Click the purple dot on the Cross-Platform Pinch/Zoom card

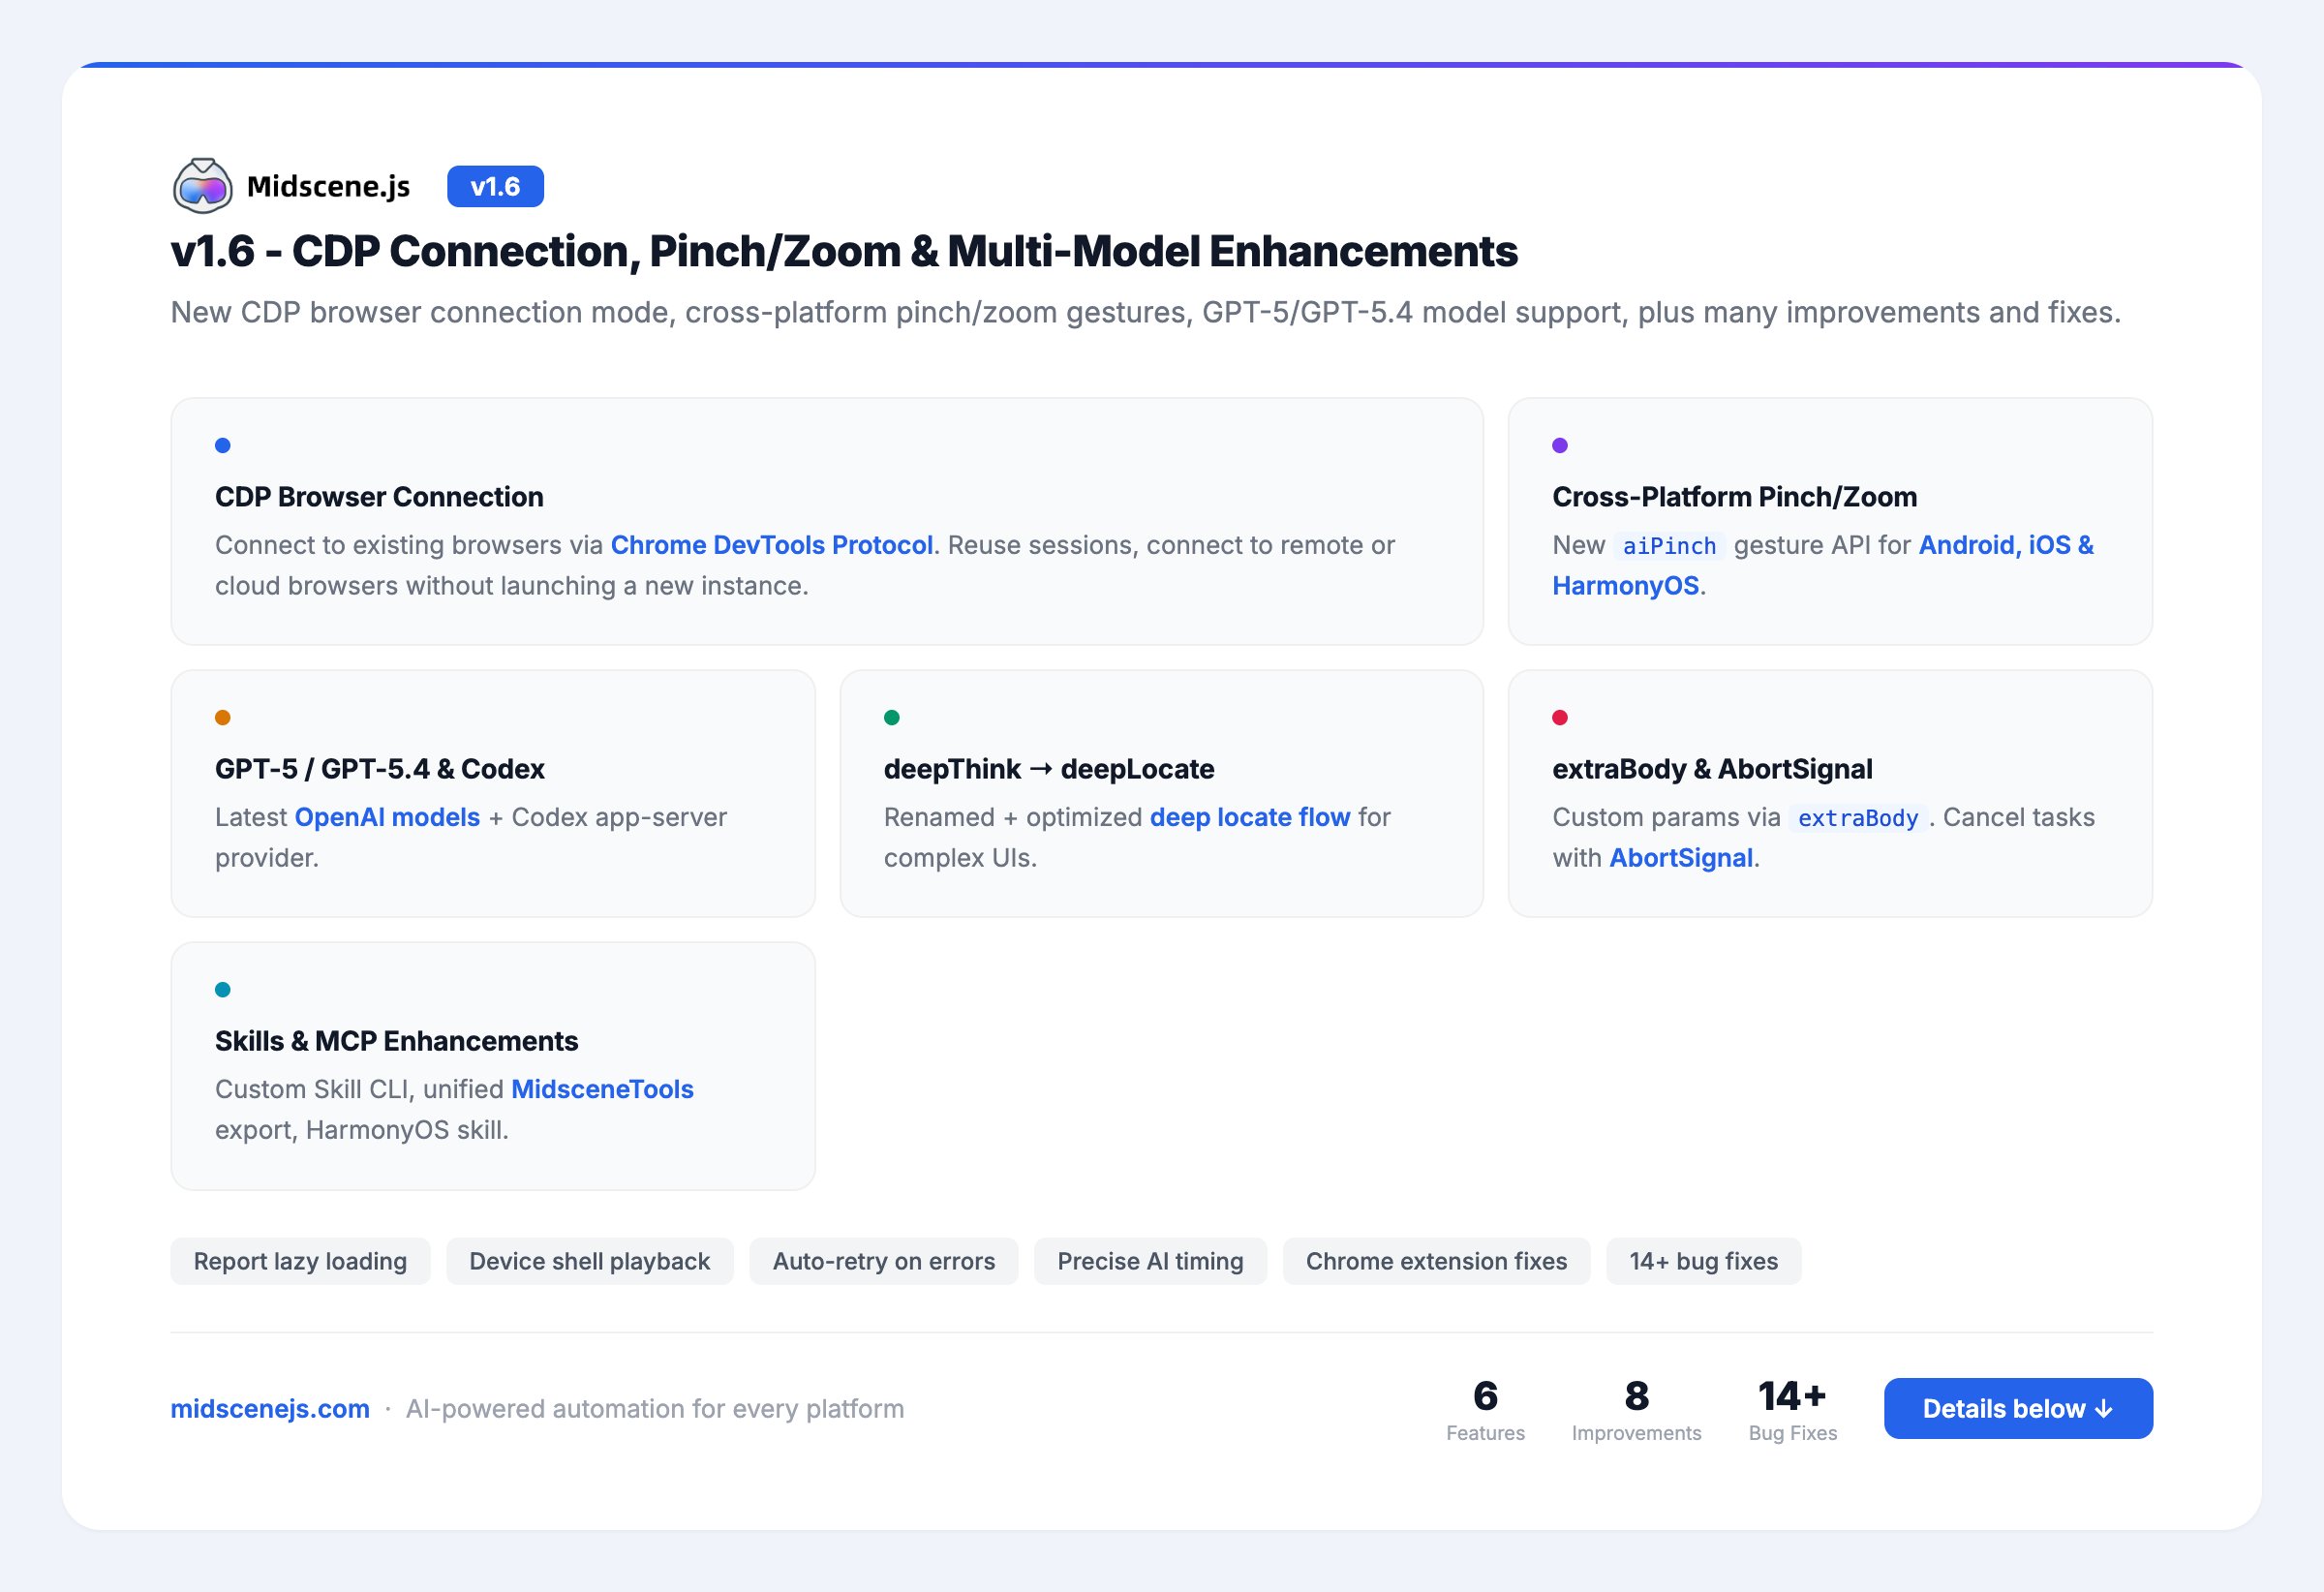(x=1560, y=446)
